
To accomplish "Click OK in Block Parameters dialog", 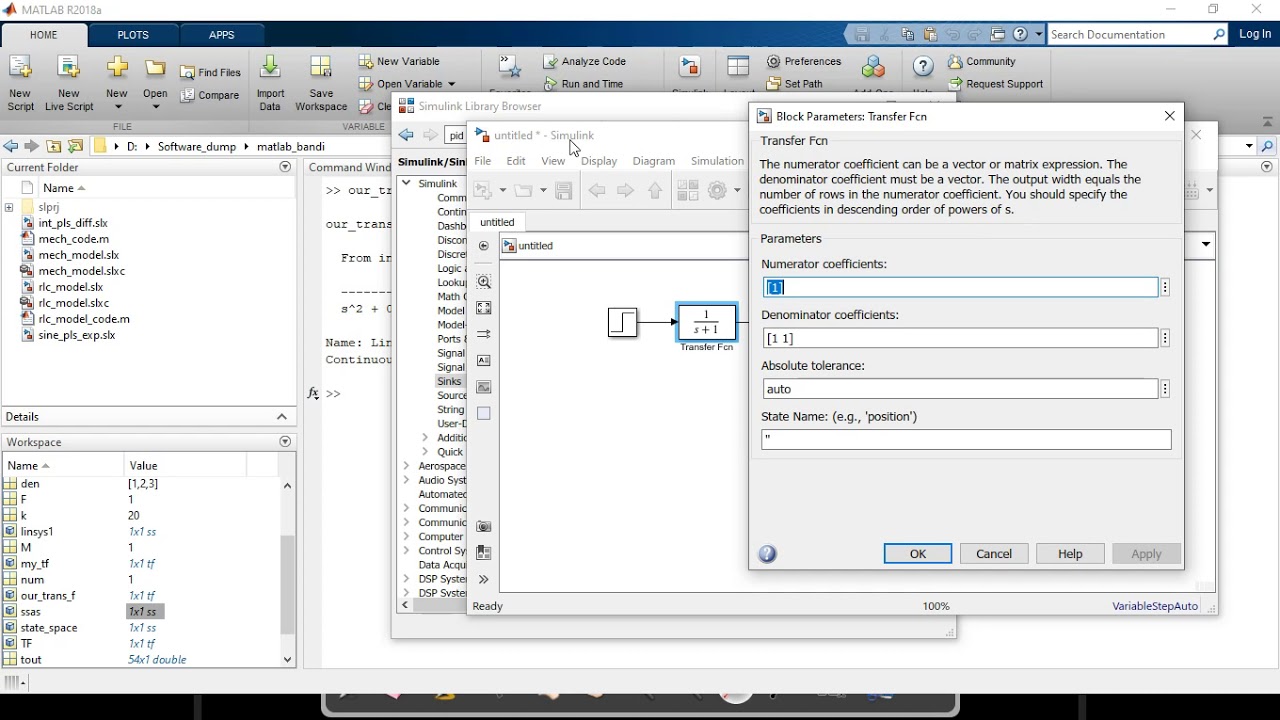I will click(918, 554).
